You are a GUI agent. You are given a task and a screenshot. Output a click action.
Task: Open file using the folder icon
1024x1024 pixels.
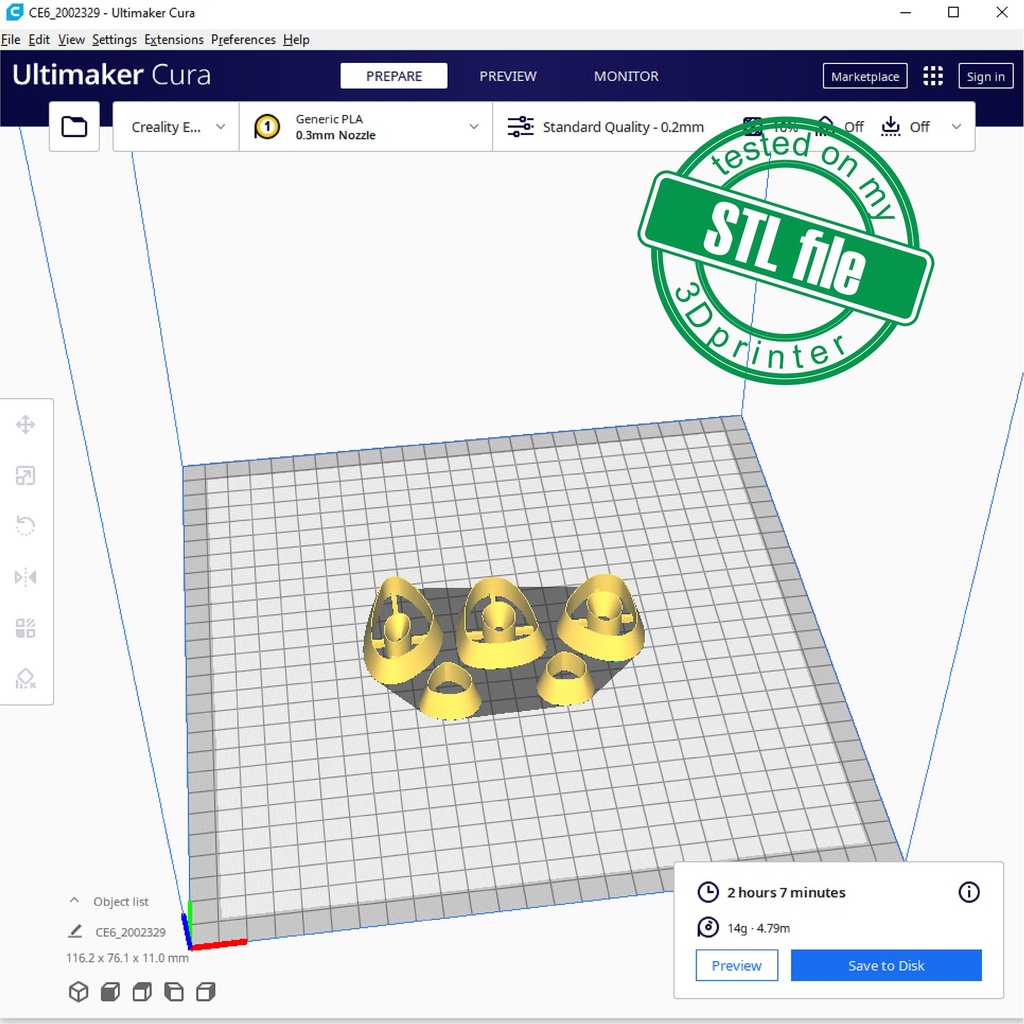click(x=74, y=127)
